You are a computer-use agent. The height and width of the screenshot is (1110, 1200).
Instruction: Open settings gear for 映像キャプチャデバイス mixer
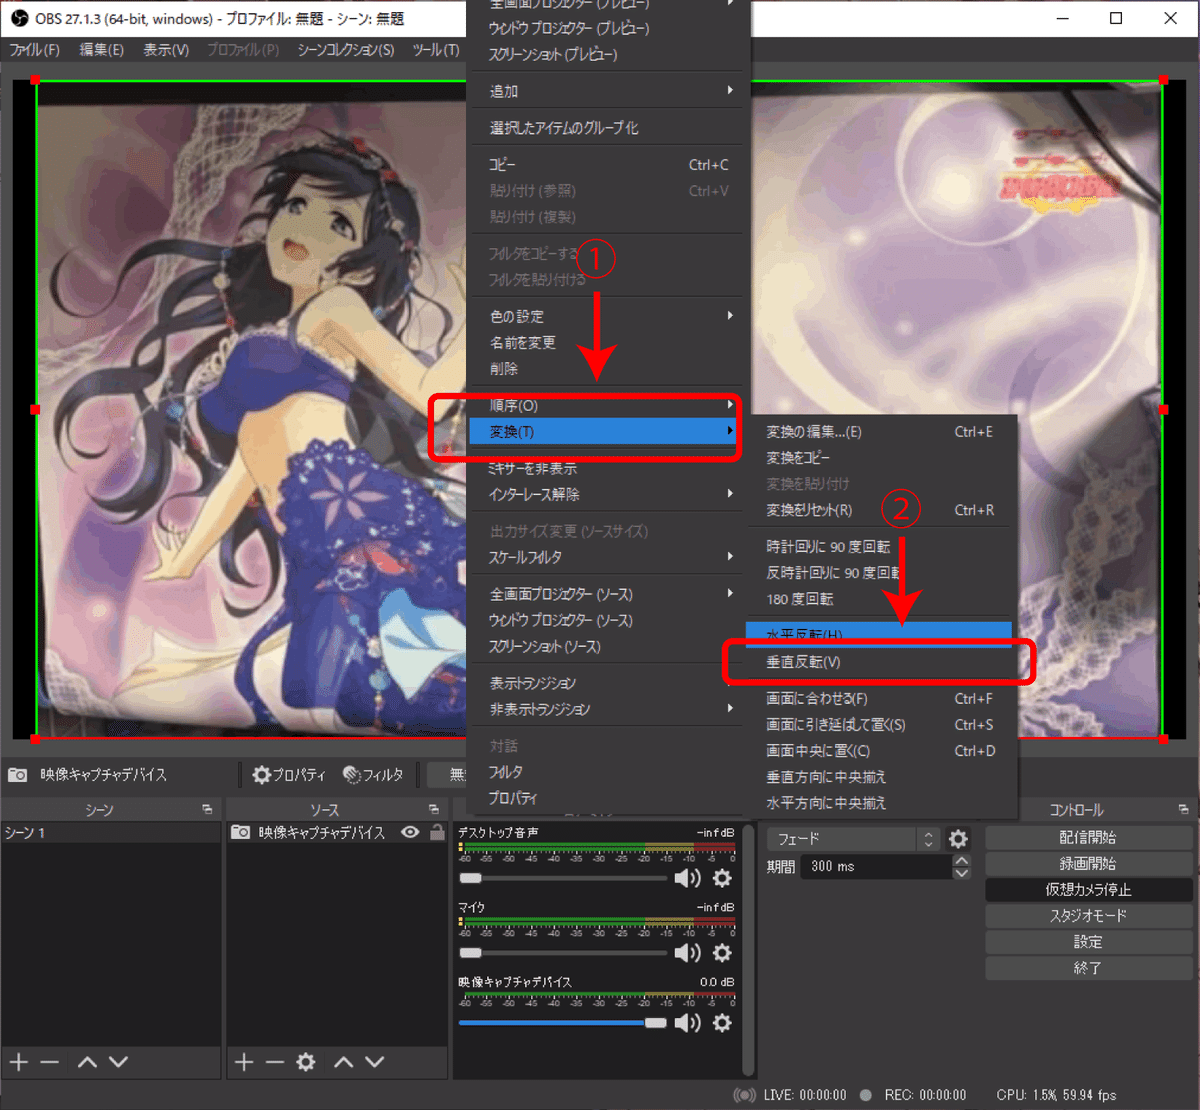click(722, 1023)
